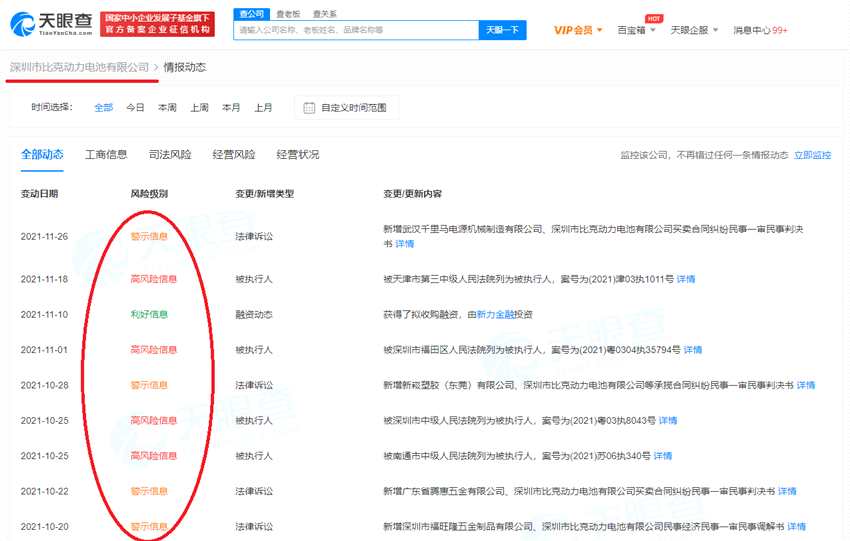Filter time by 本周
The image size is (850, 541).
pos(167,107)
